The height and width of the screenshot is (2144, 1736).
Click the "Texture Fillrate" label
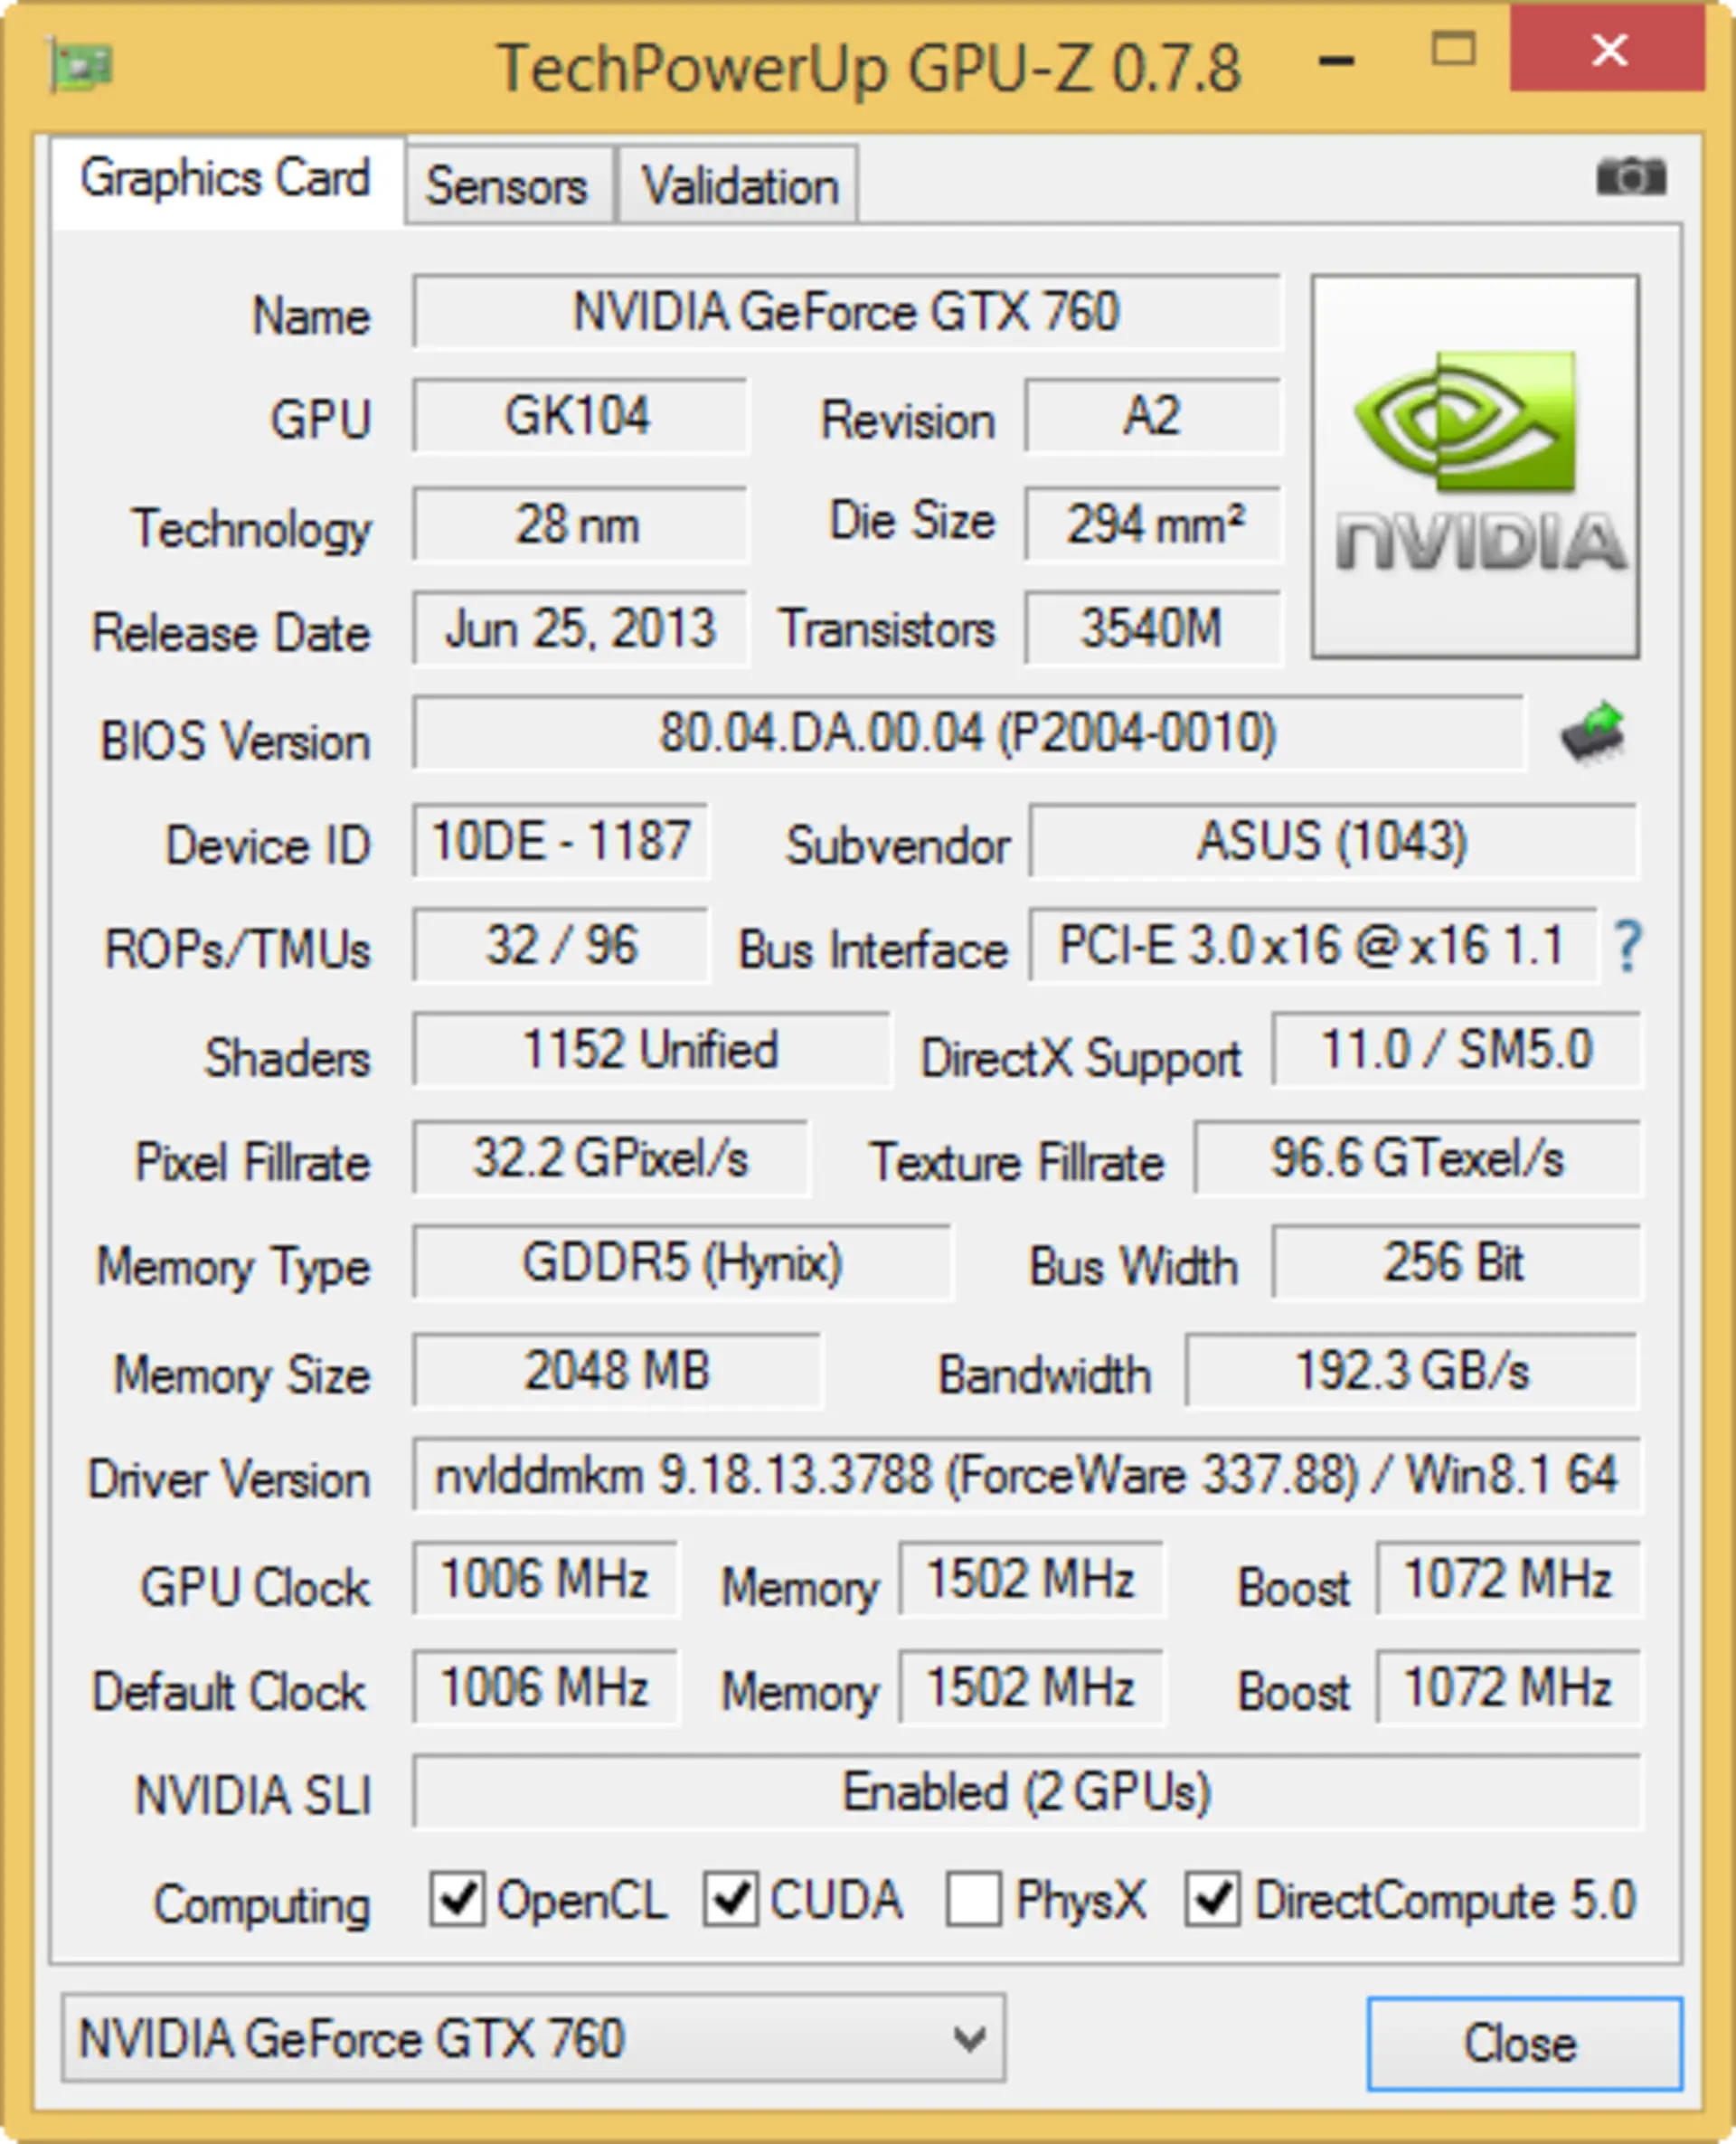(1018, 1163)
